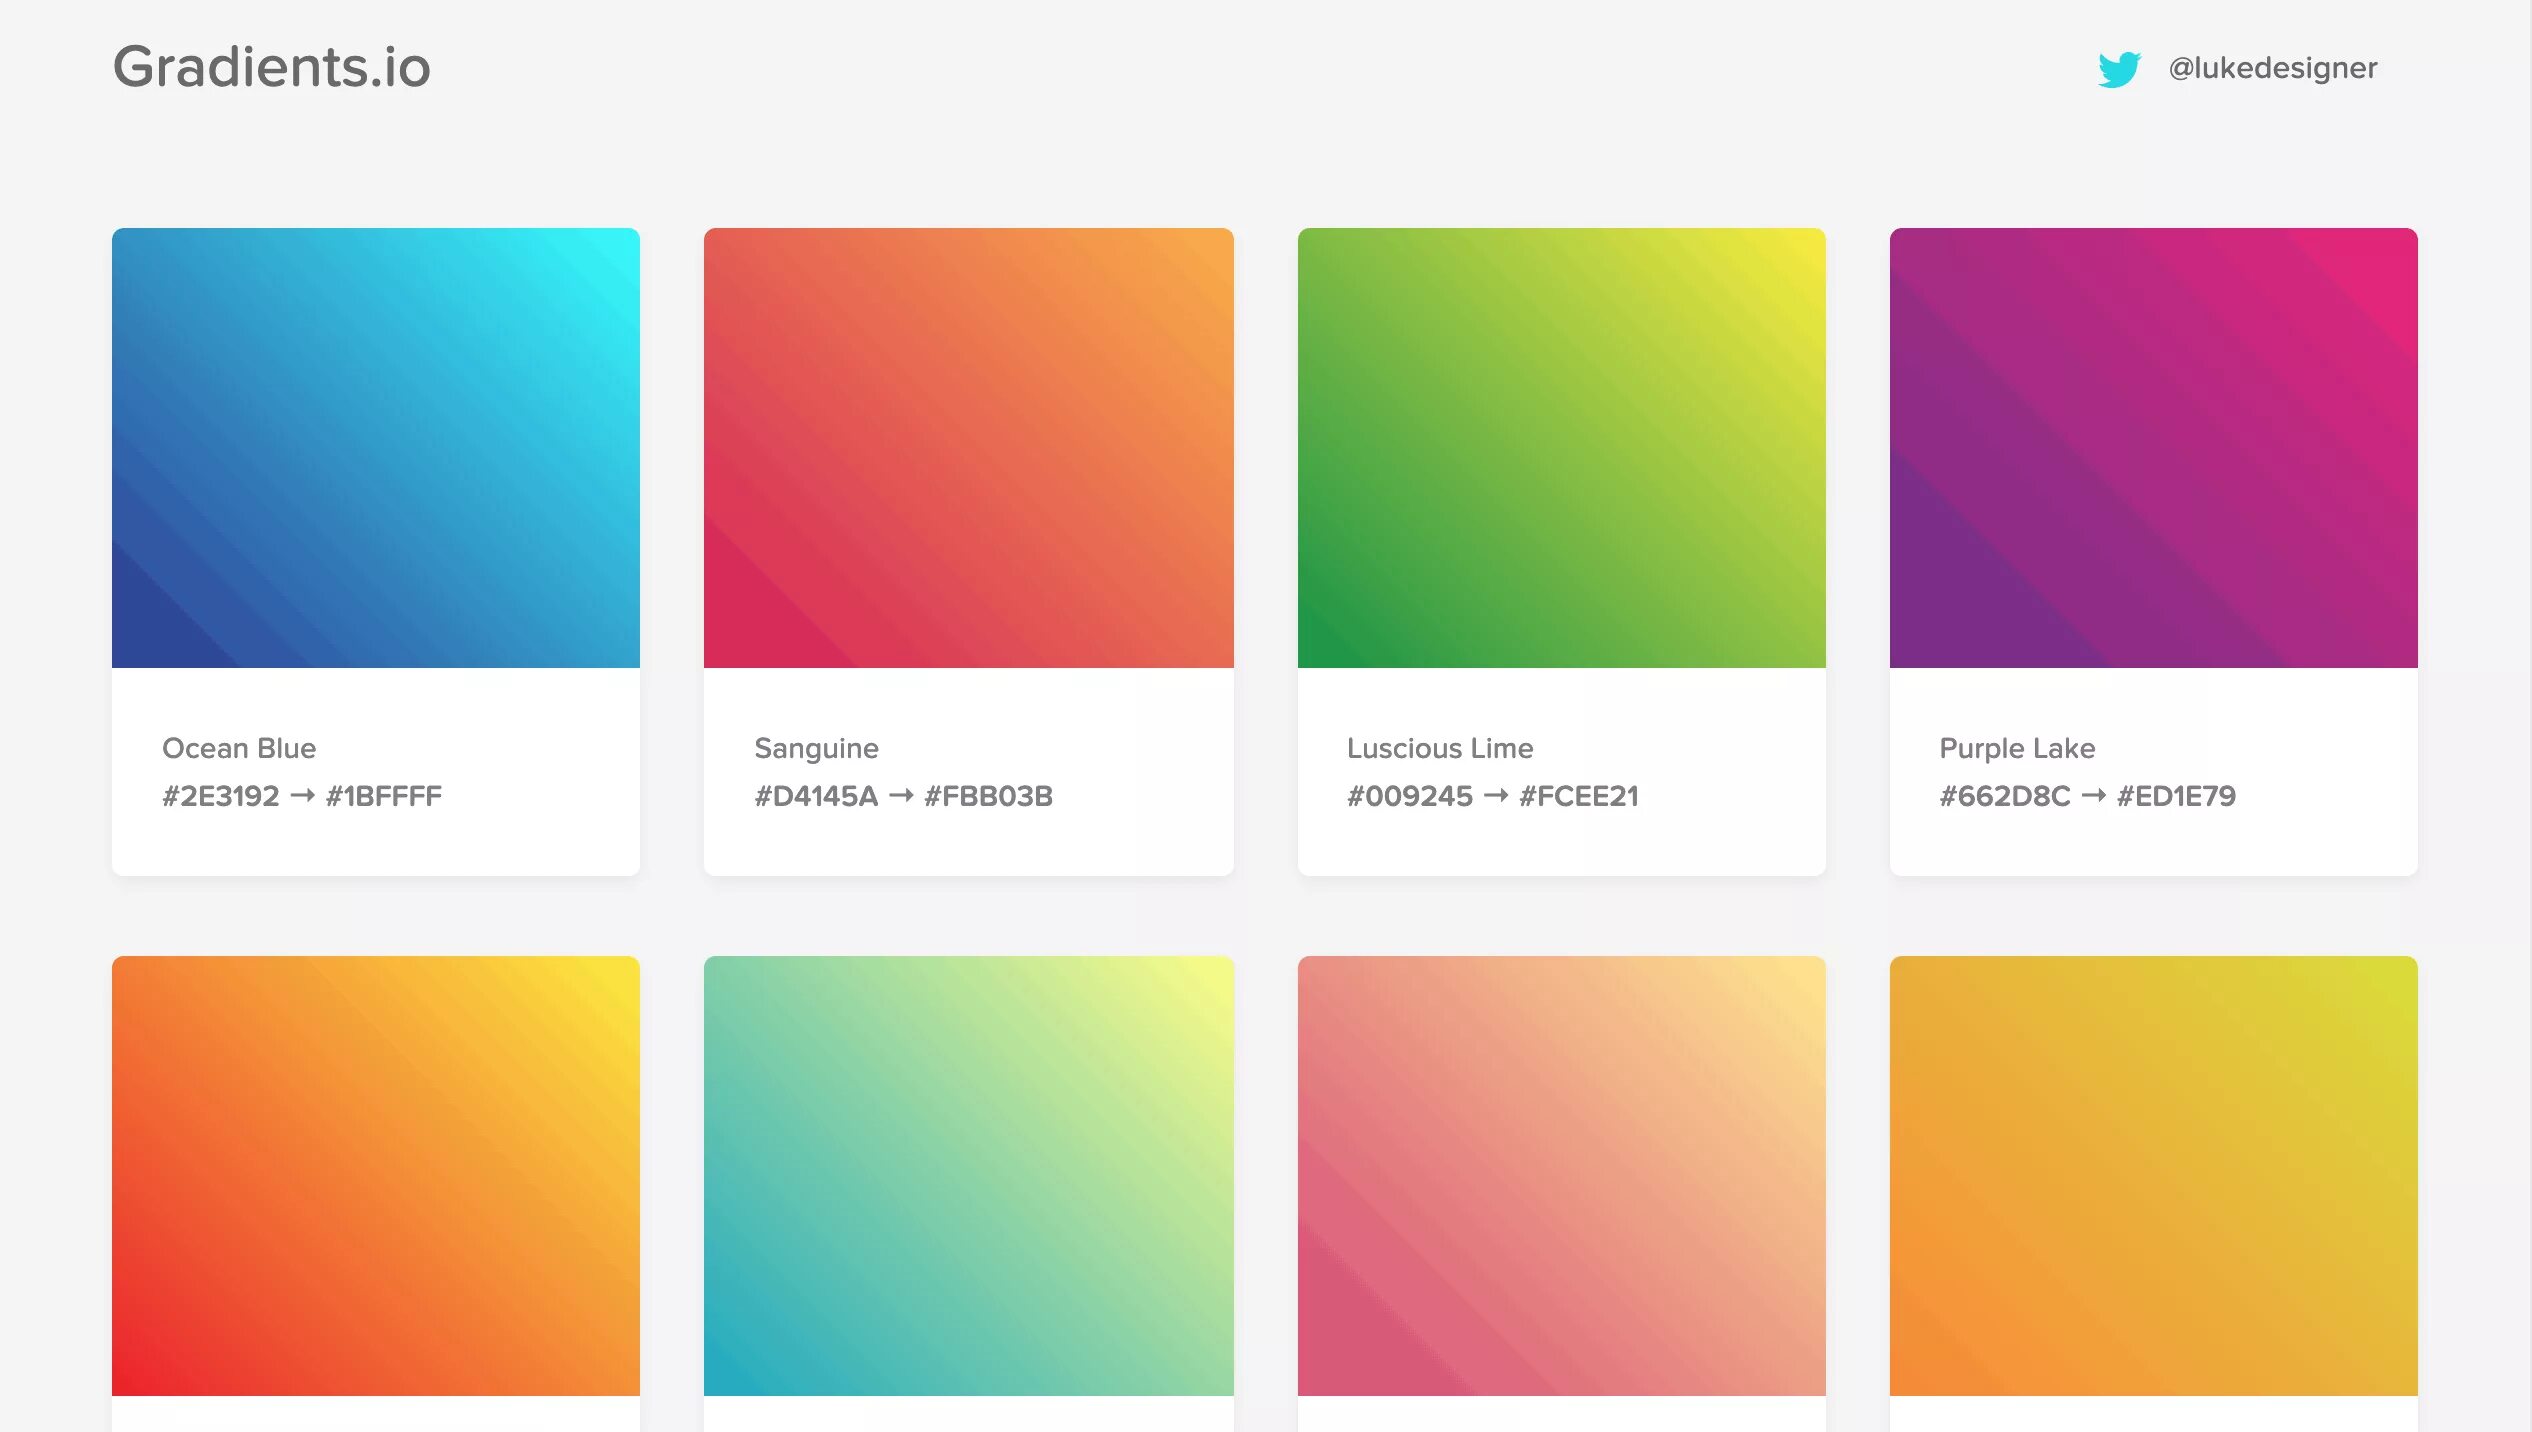Select the Ocean Blue gradient swatch
Image resolution: width=2532 pixels, height=1432 pixels.
pyautogui.click(x=376, y=448)
